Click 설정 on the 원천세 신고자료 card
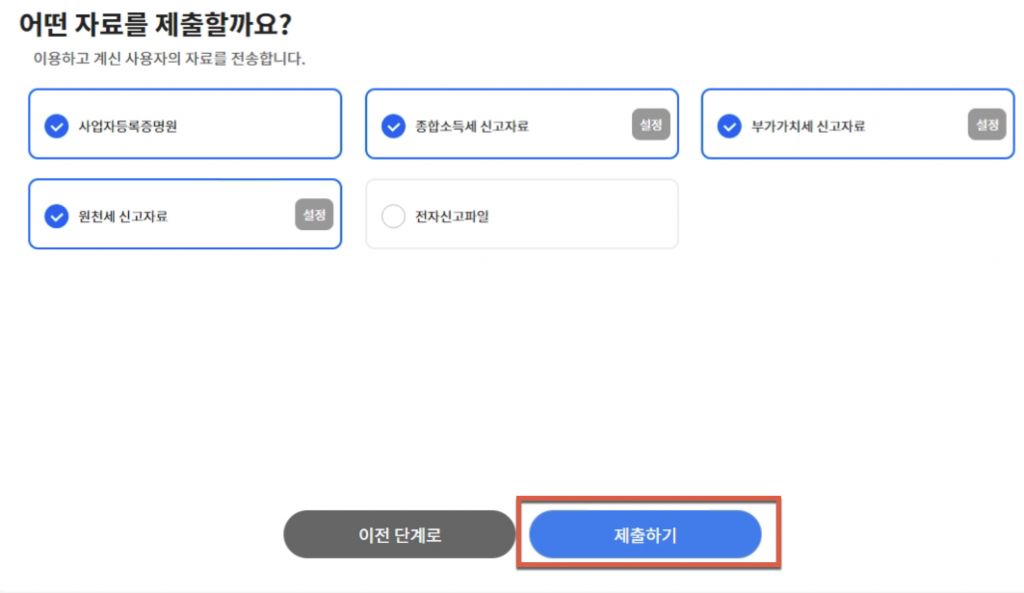Image resolution: width=1024 pixels, height=593 pixels. (x=313, y=214)
